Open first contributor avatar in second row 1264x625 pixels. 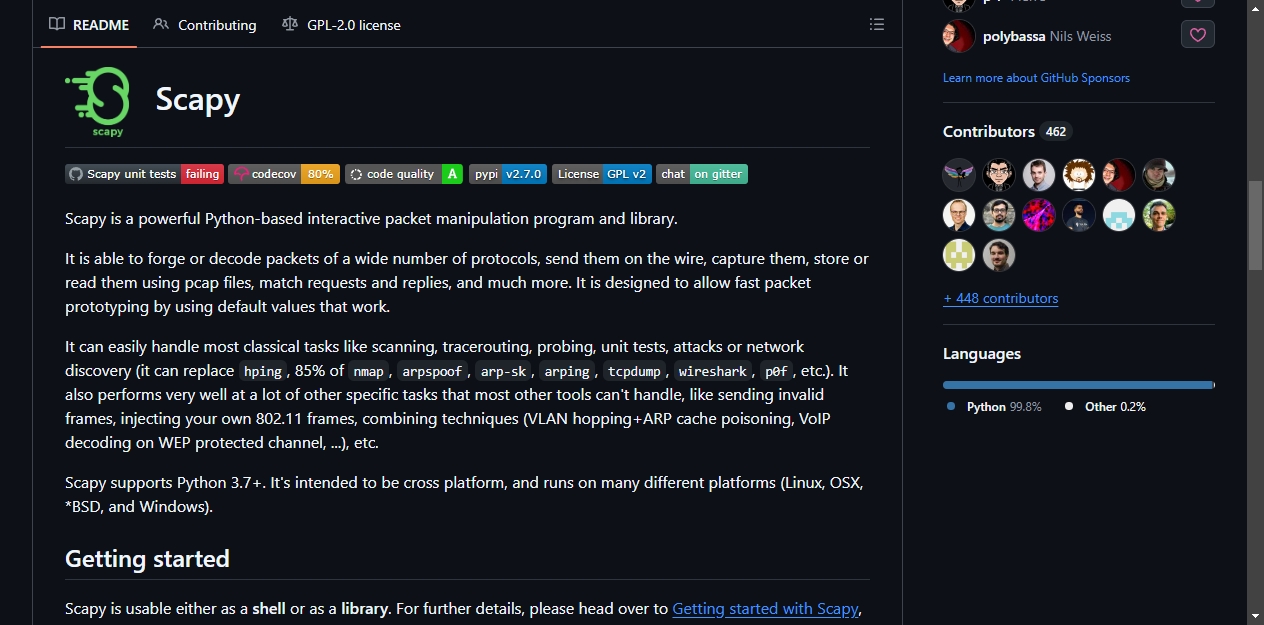pos(959,215)
